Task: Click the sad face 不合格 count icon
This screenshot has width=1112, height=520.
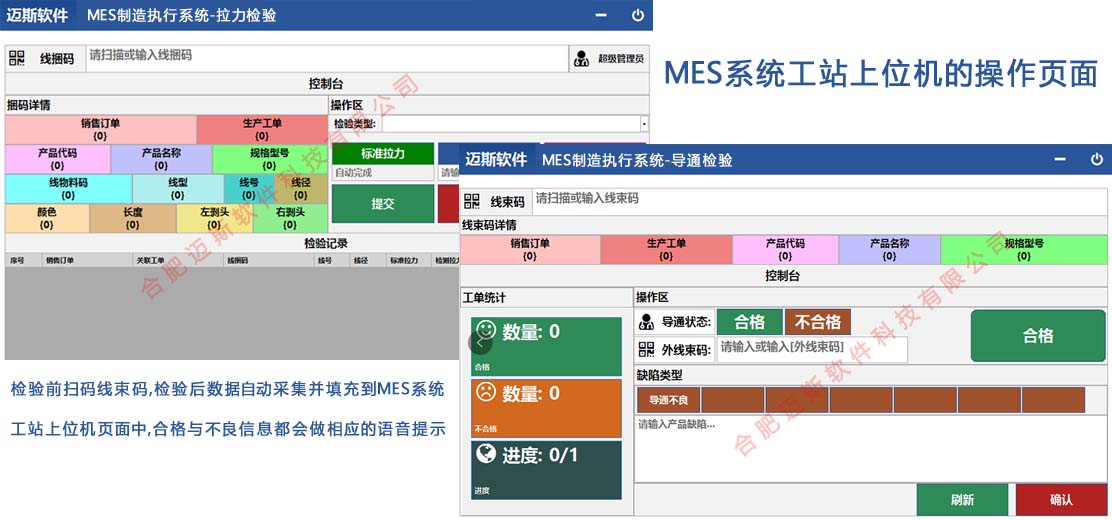Action: (x=486, y=391)
